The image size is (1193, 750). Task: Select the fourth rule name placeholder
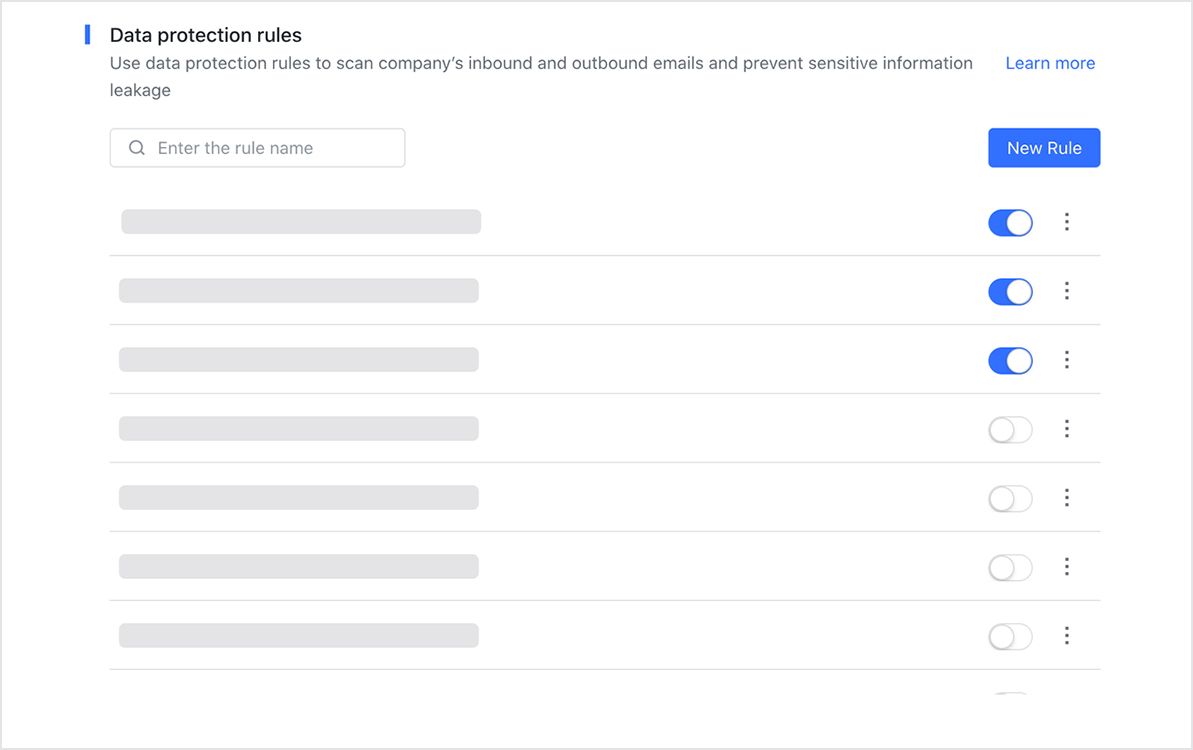(299, 428)
